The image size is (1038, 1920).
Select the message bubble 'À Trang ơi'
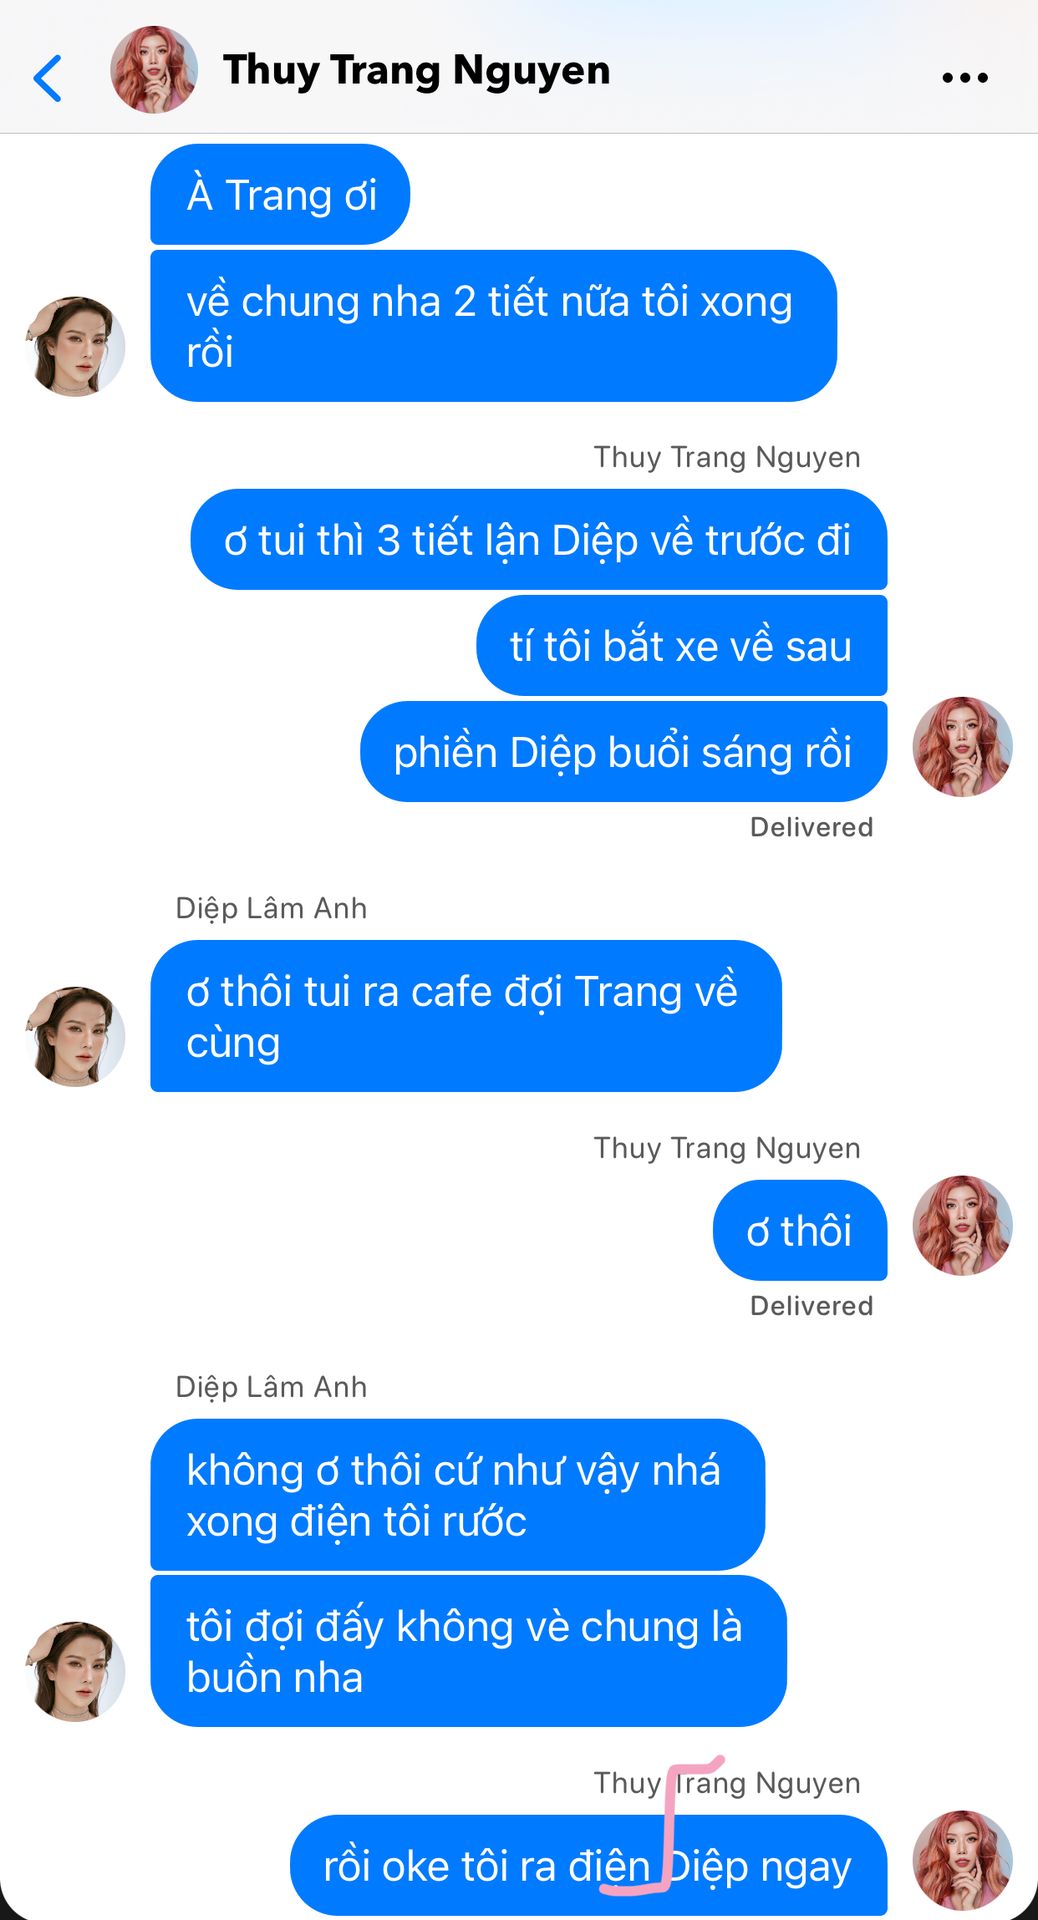click(x=280, y=194)
